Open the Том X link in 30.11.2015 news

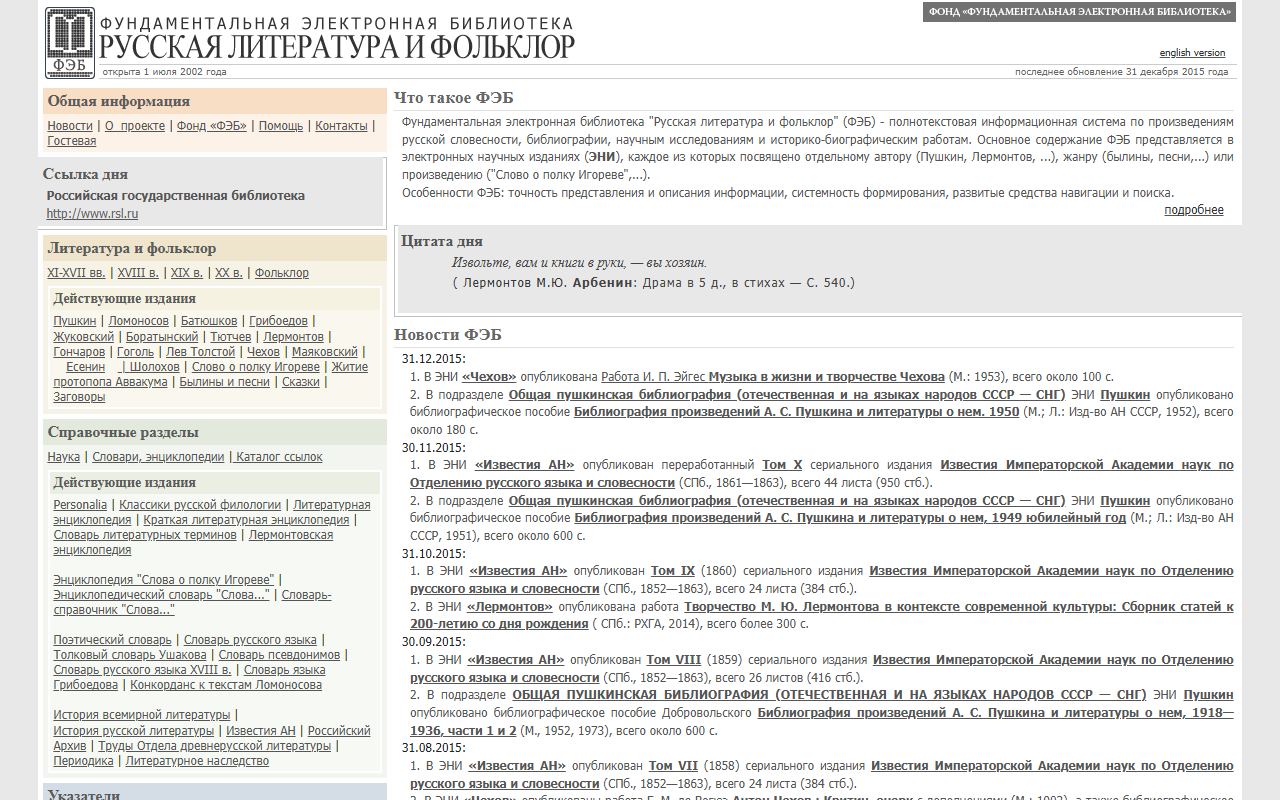tap(782, 465)
